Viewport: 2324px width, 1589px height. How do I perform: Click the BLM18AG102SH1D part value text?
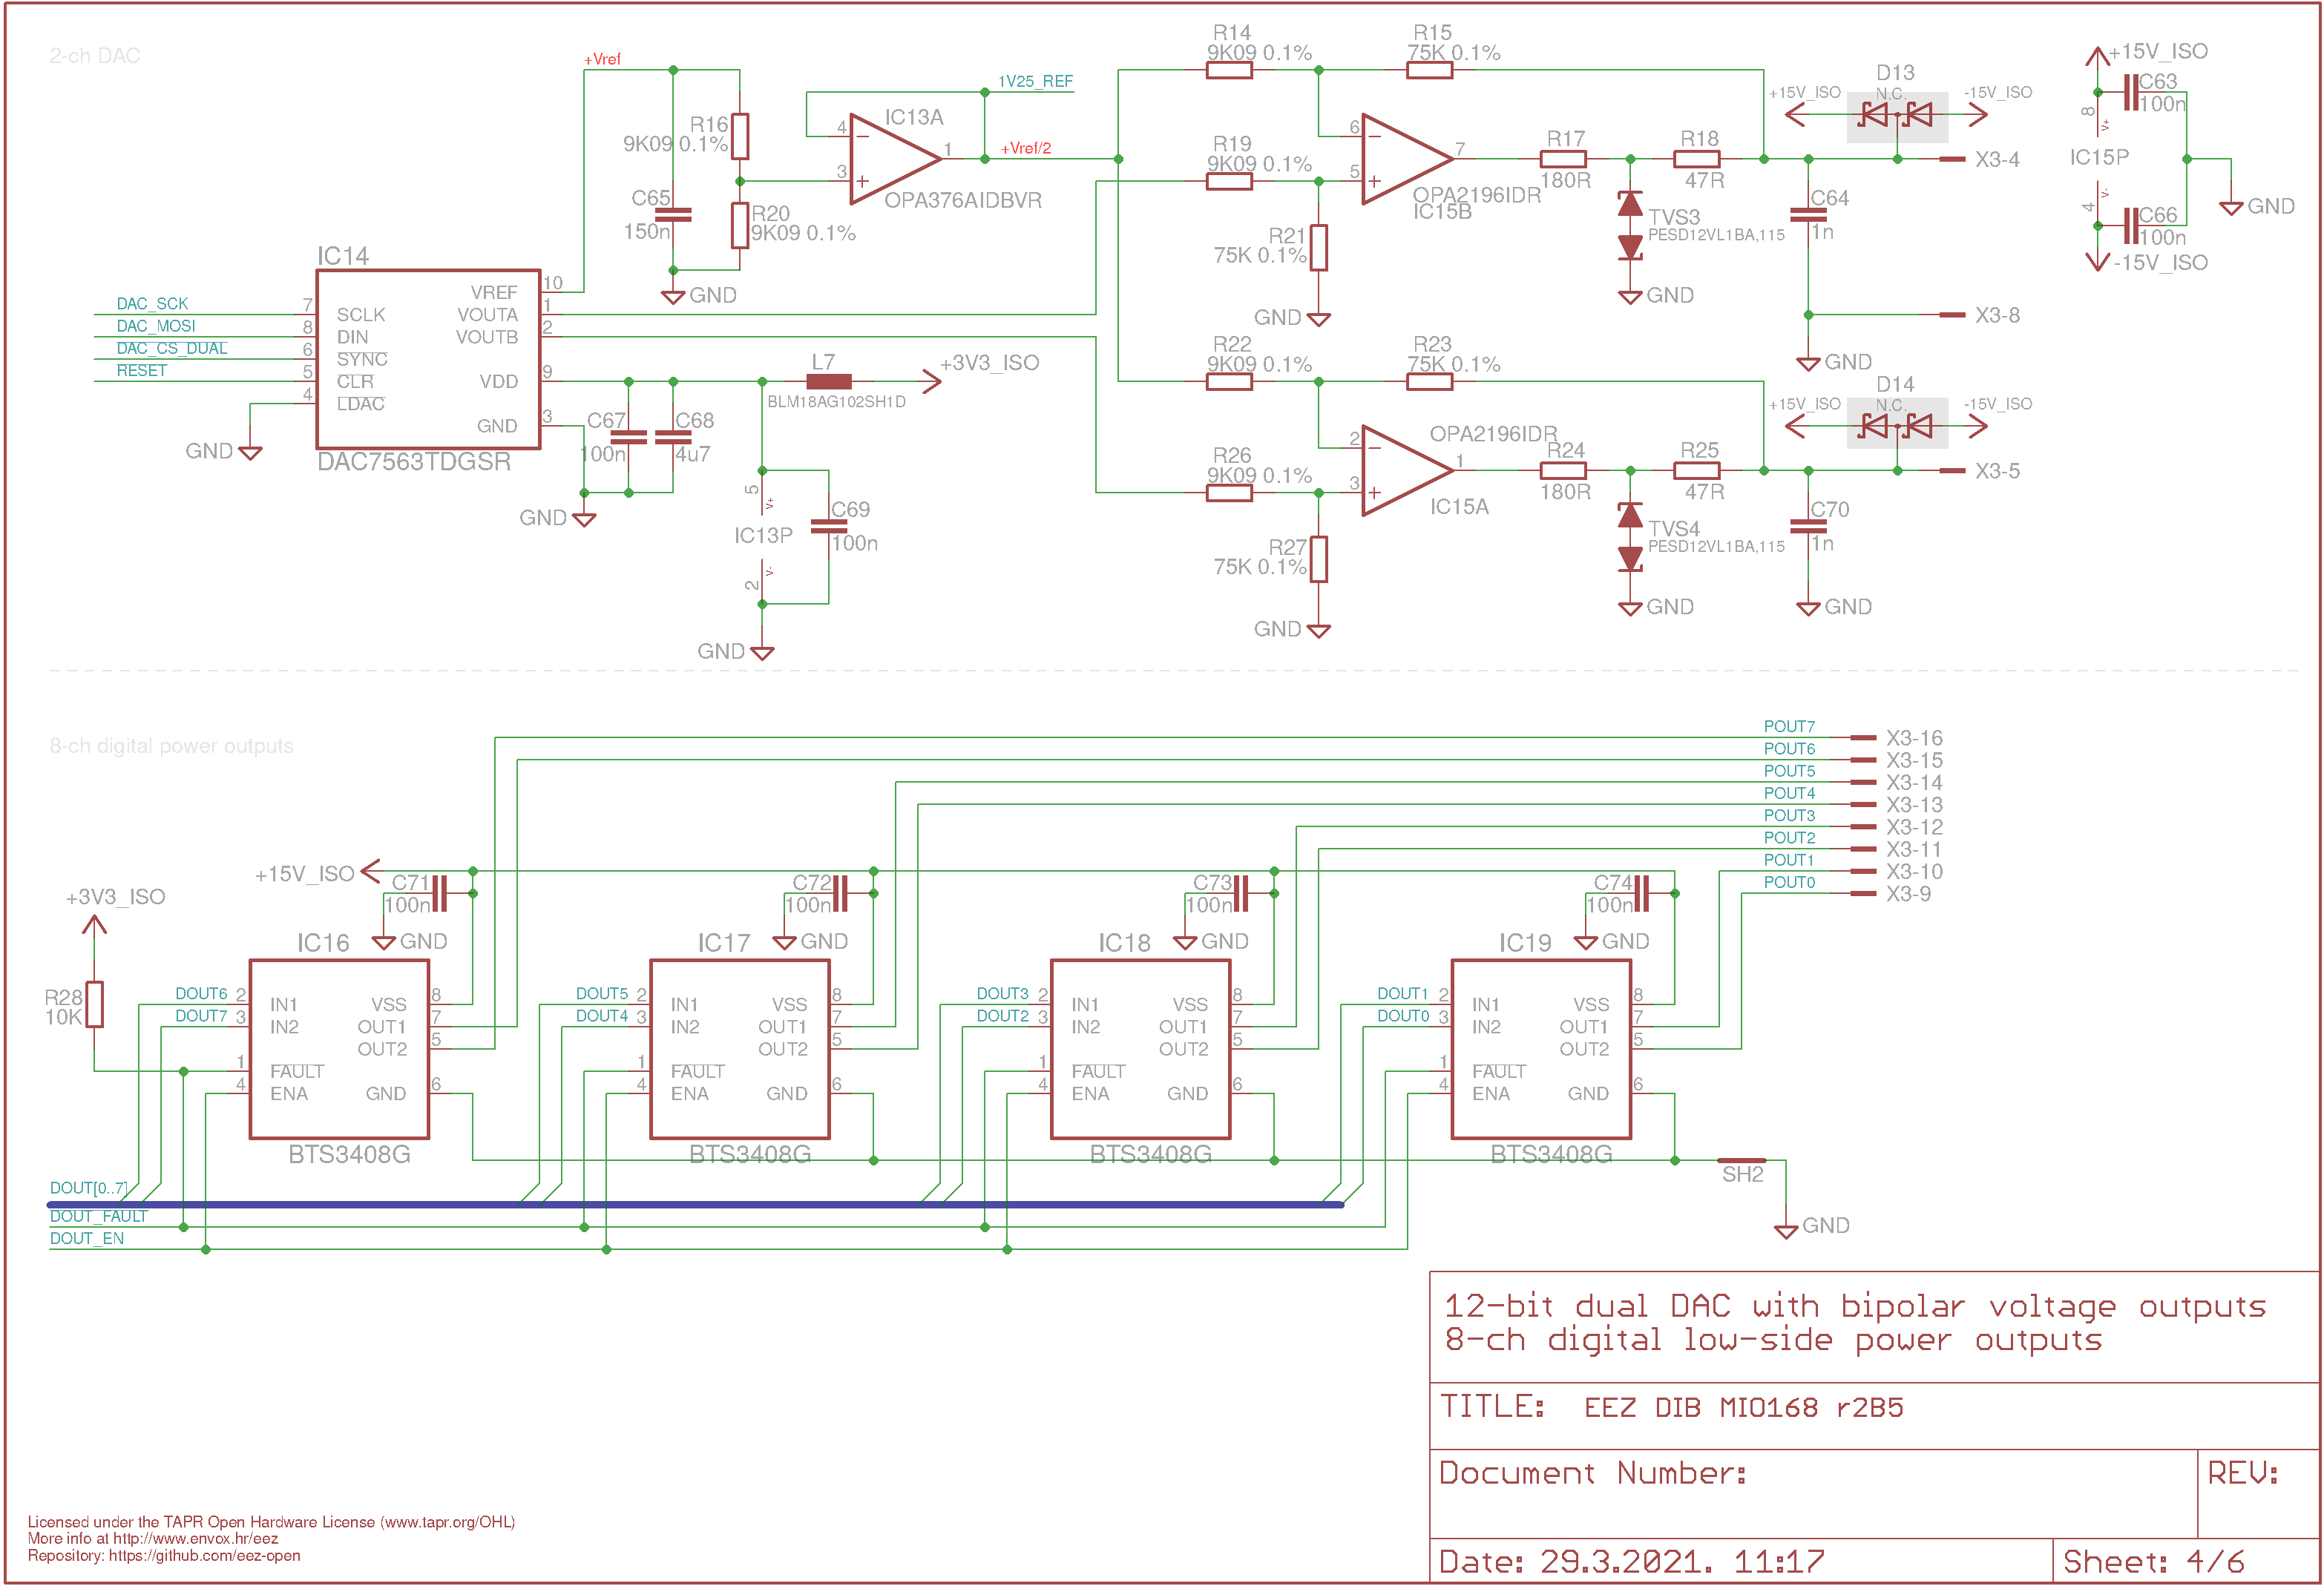pos(836,402)
